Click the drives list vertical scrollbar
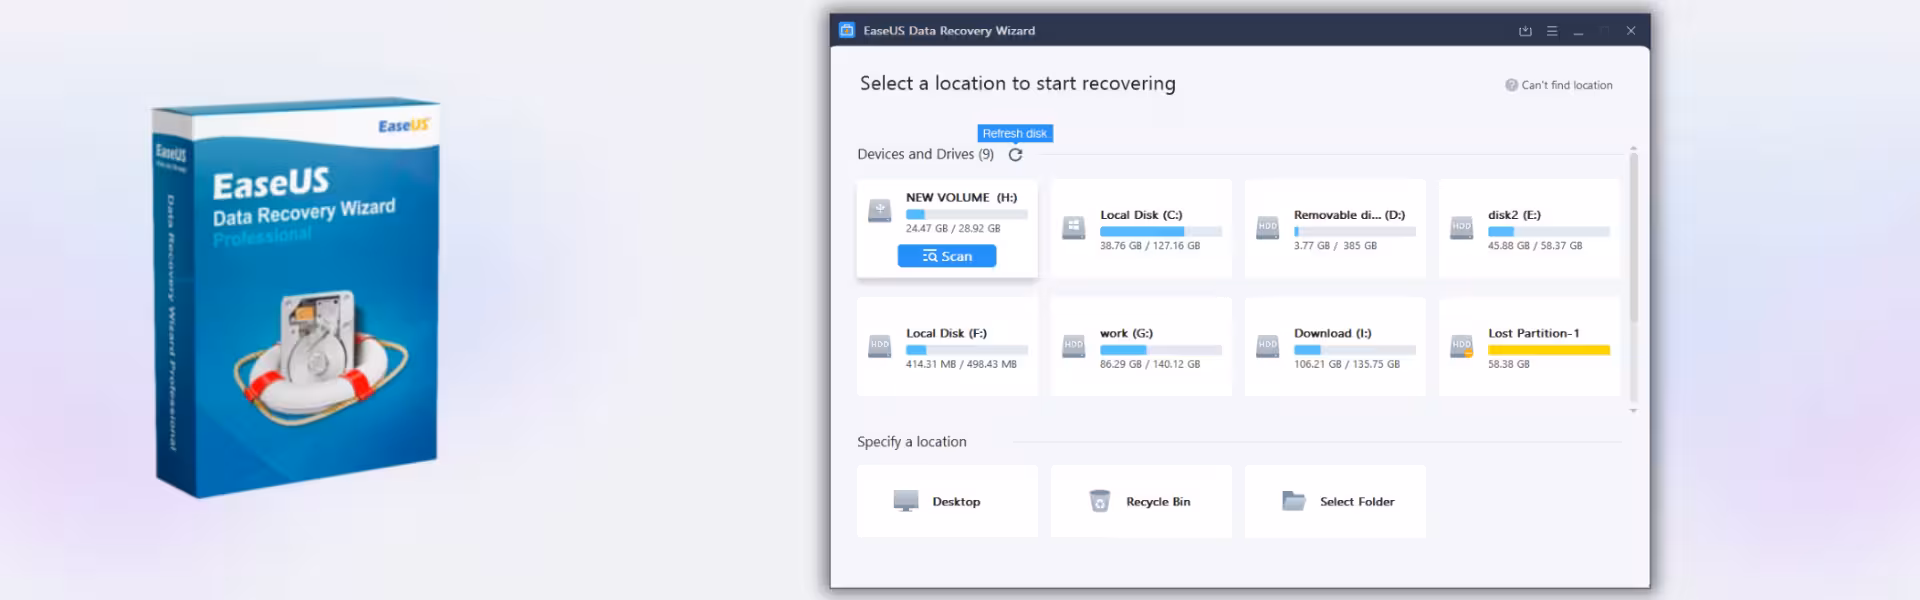The width and height of the screenshot is (1920, 600). [x=1633, y=238]
